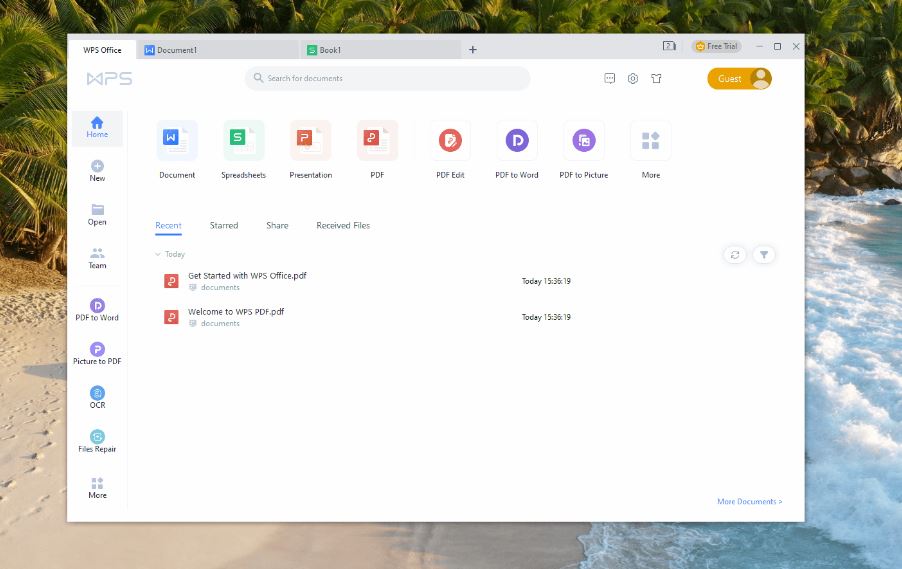Open the feedback message icon
The height and width of the screenshot is (569, 902).
610,78
